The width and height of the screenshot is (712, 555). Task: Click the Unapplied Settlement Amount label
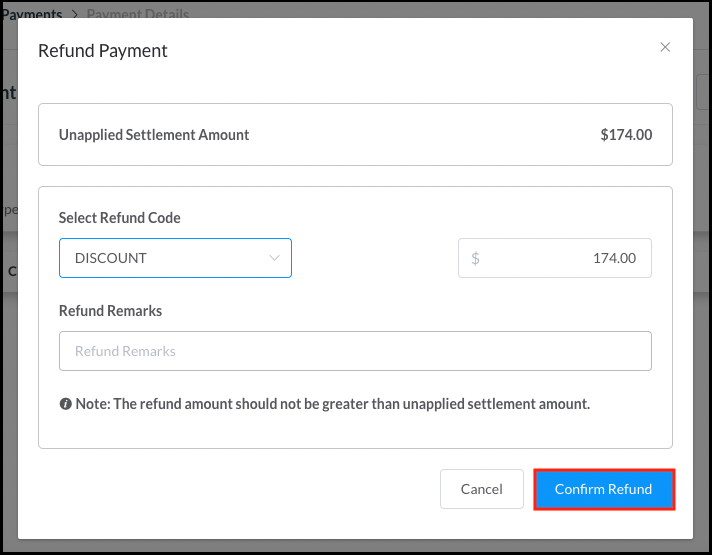click(154, 134)
